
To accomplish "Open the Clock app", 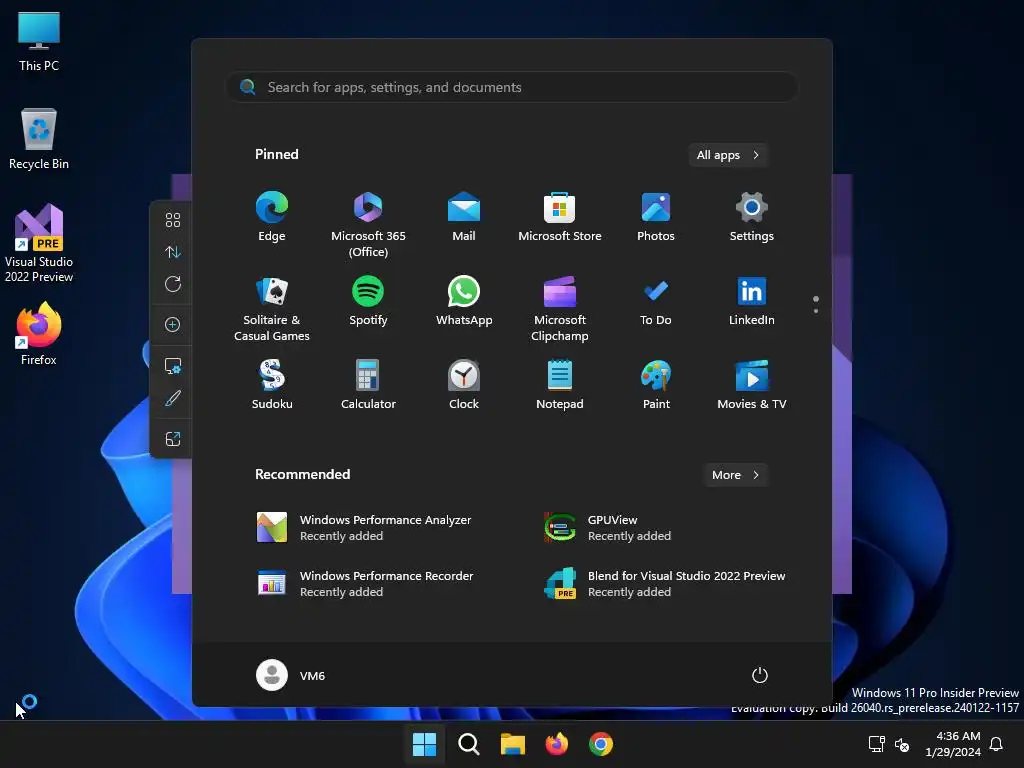I will click(464, 385).
